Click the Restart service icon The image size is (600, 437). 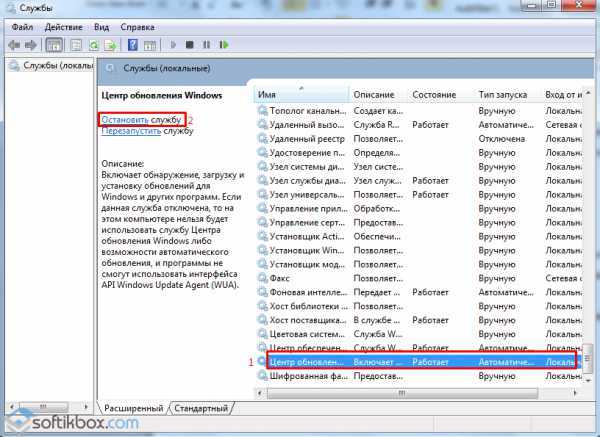[x=224, y=45]
